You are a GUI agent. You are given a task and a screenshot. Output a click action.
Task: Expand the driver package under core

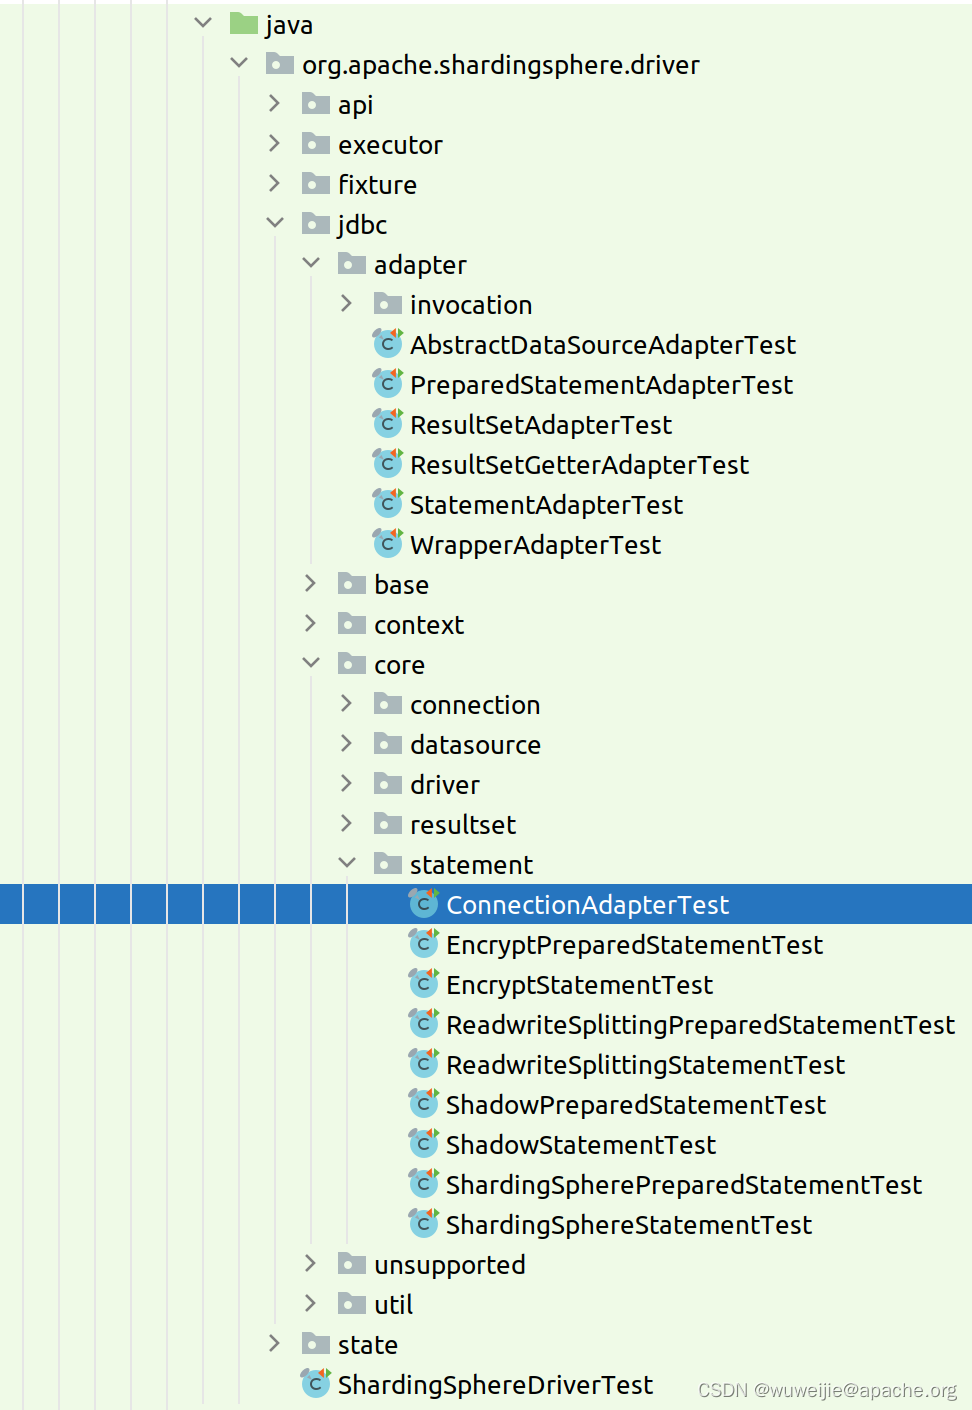[347, 783]
